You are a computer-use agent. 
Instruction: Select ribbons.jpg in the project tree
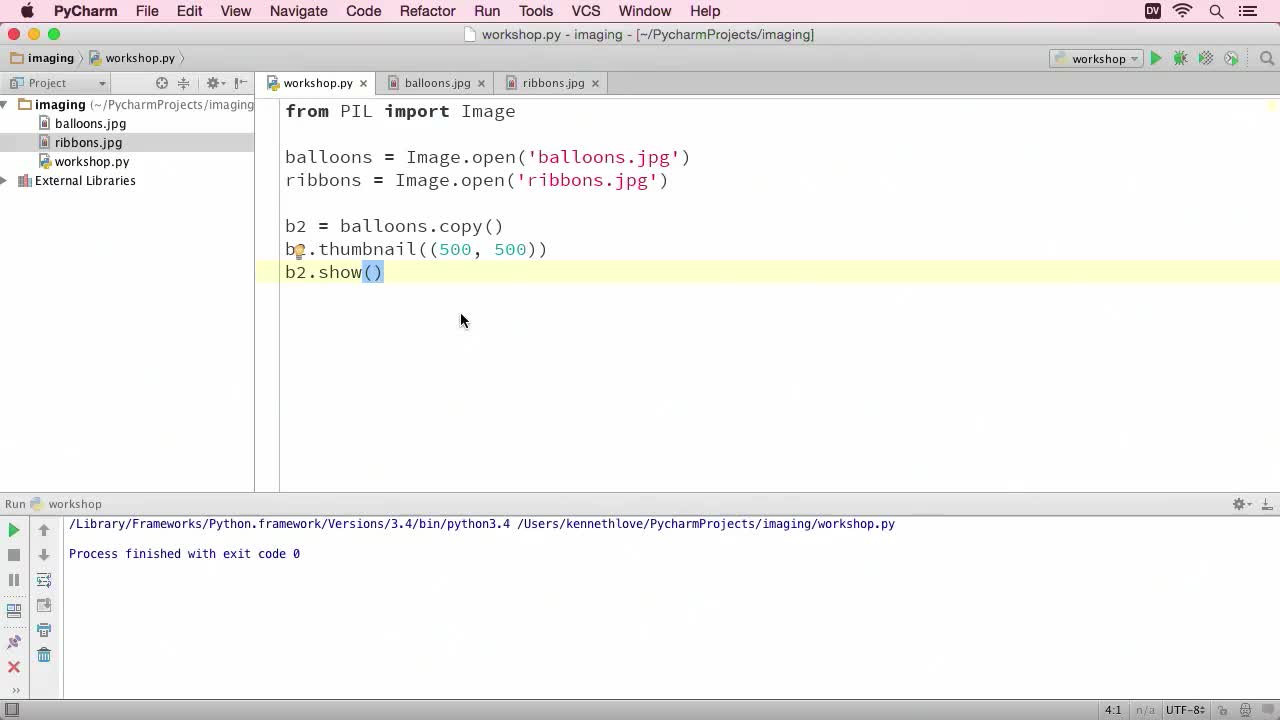[88, 142]
